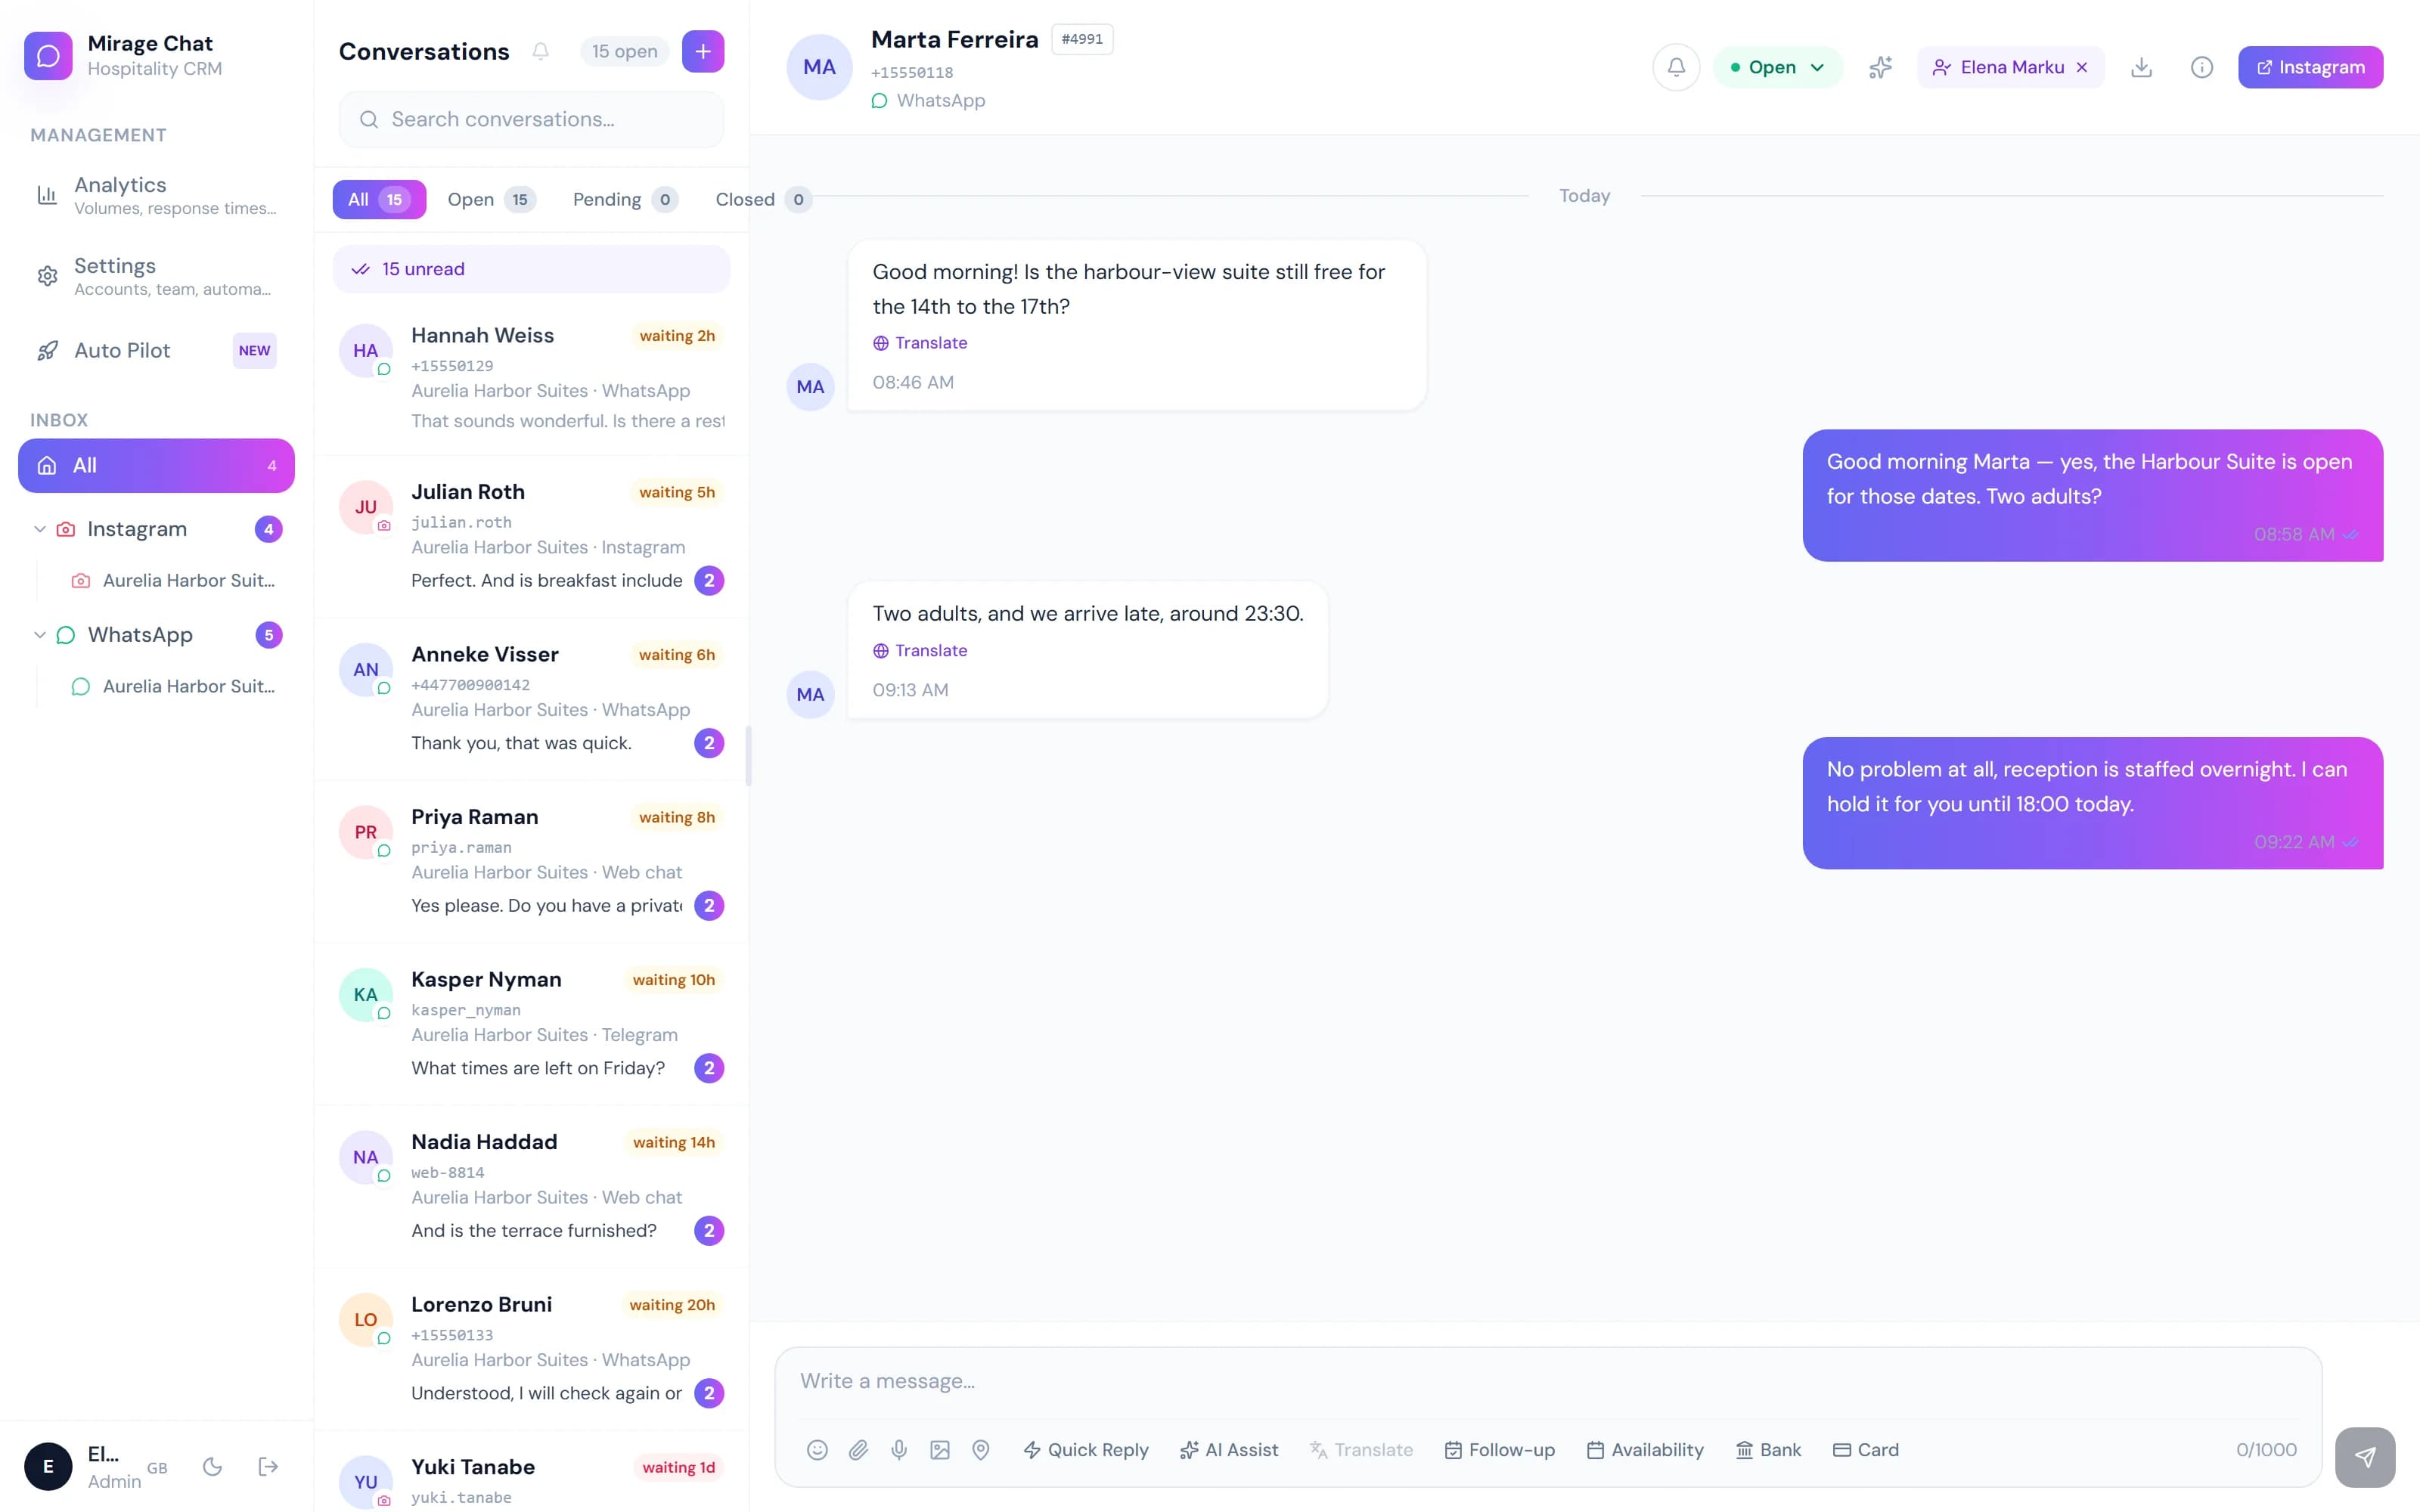
Task: Open Julian Roth conversation
Action: coord(531,536)
